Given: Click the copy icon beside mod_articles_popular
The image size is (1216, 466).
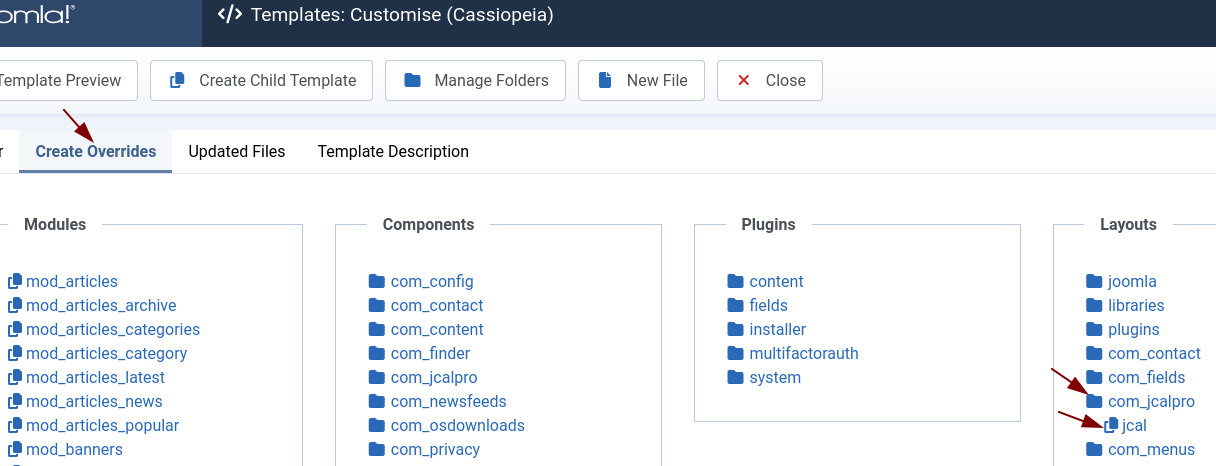Looking at the screenshot, I should [15, 426].
